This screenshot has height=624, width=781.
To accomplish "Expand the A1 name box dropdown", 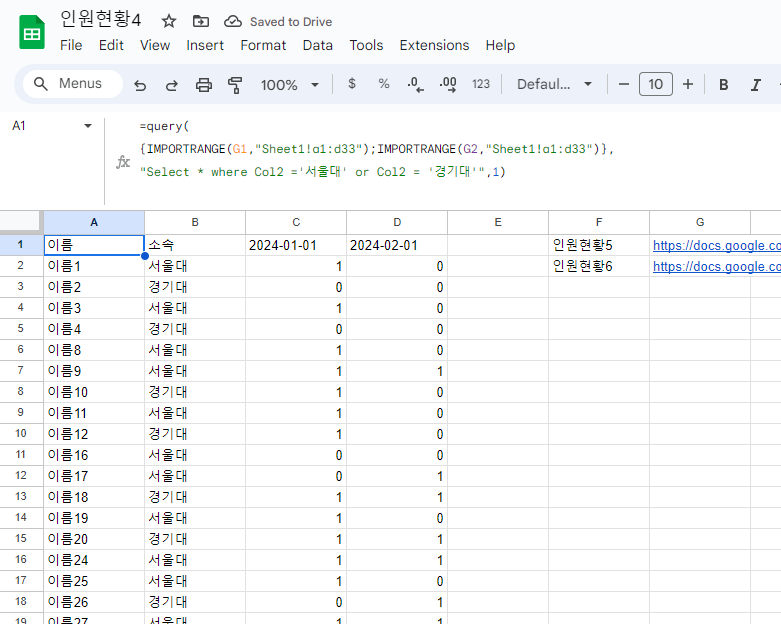I will [x=88, y=126].
